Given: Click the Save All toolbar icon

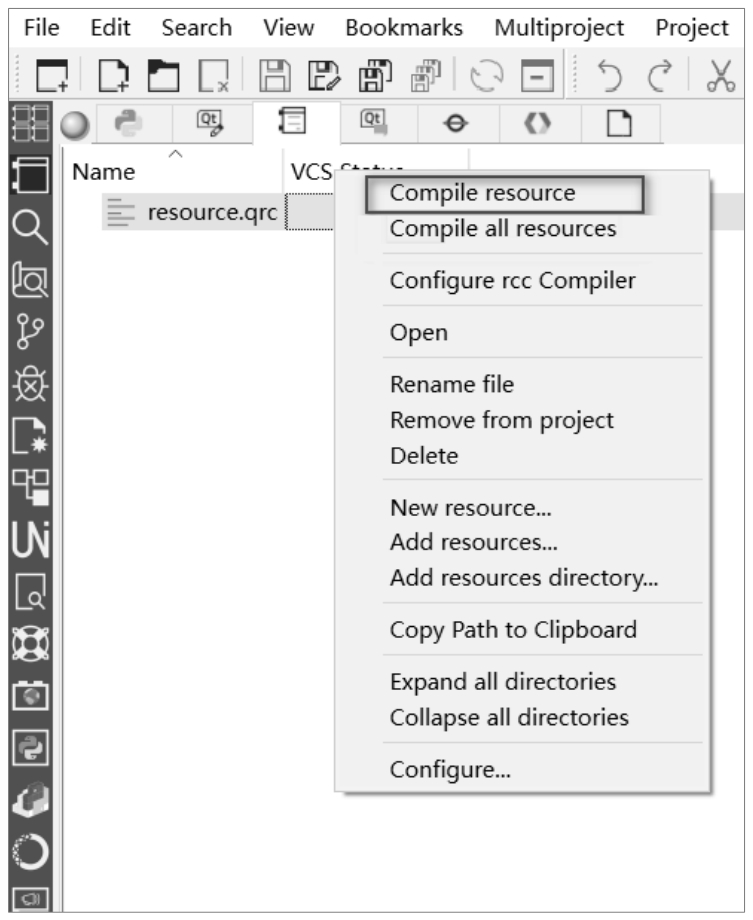Looking at the screenshot, I should click(426, 75).
